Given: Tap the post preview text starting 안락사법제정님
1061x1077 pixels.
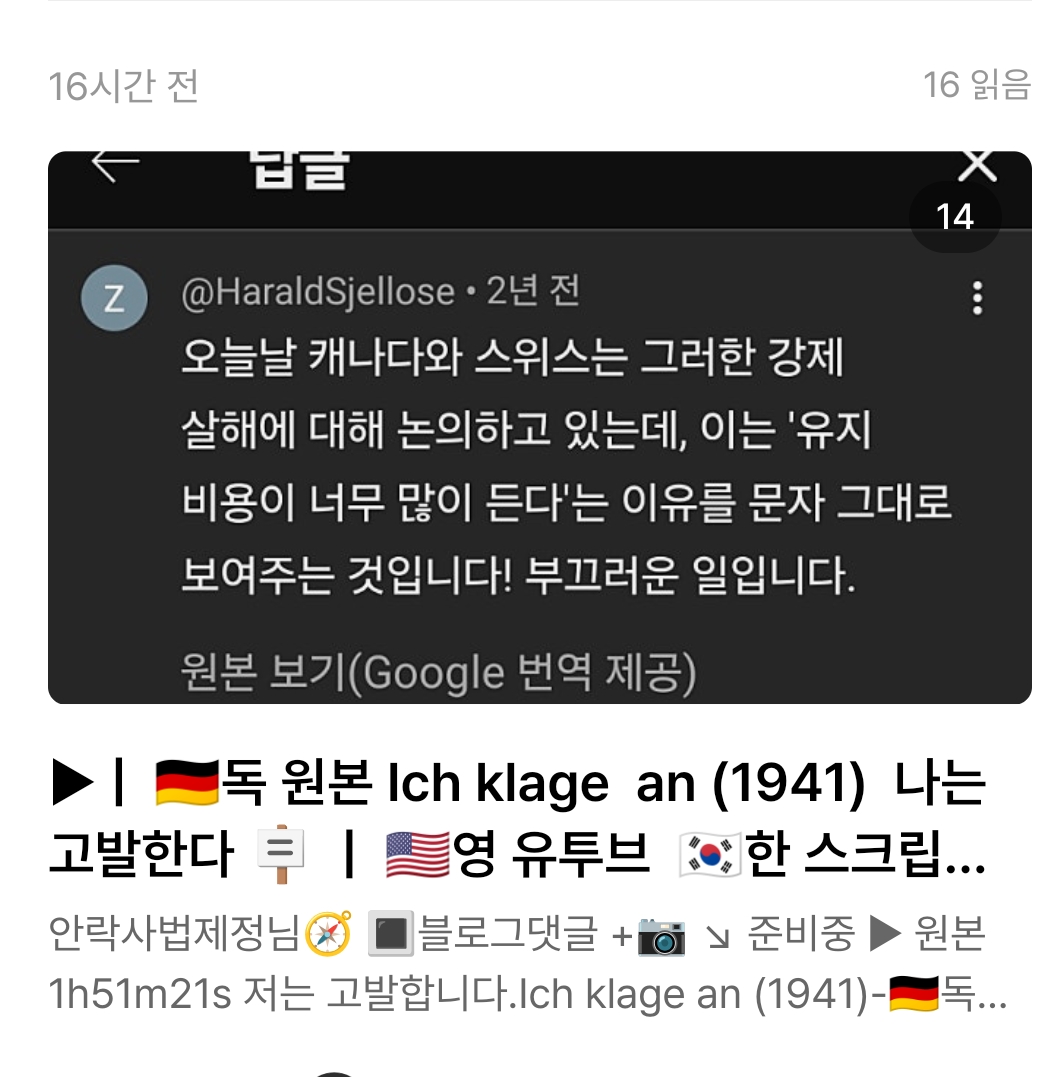Looking at the screenshot, I should (x=527, y=963).
